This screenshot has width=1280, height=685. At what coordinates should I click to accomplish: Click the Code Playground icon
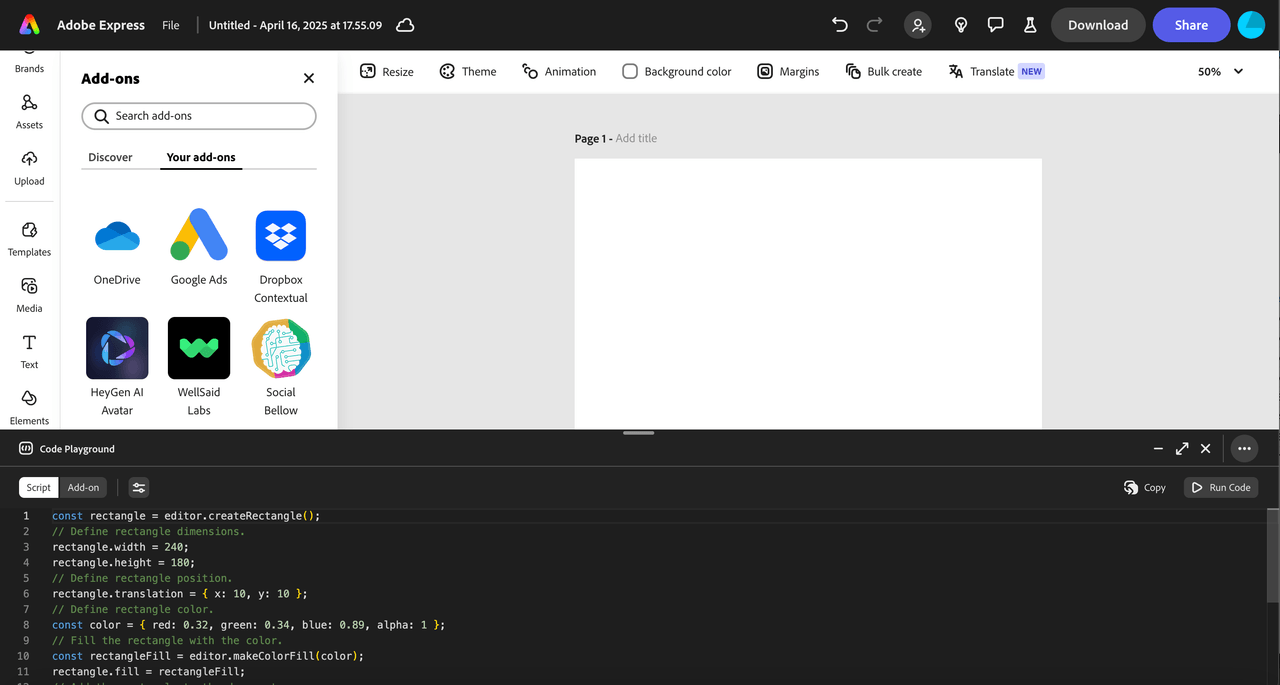click(x=26, y=449)
